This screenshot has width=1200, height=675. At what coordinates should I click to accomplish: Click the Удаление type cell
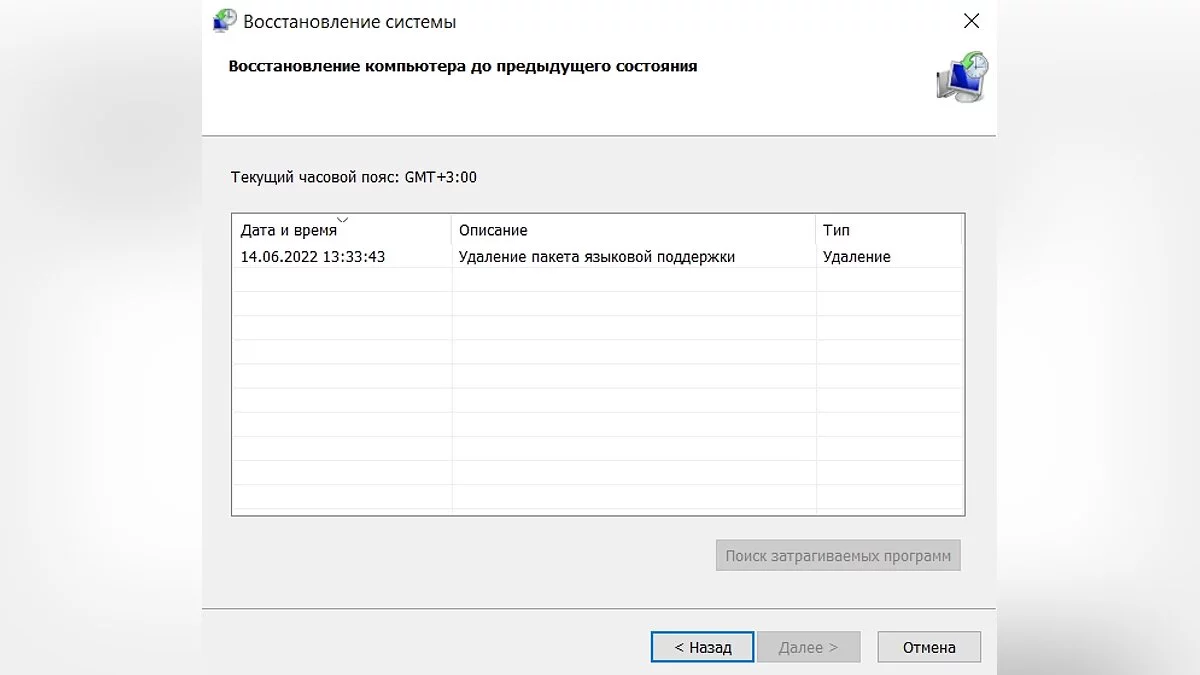point(857,257)
